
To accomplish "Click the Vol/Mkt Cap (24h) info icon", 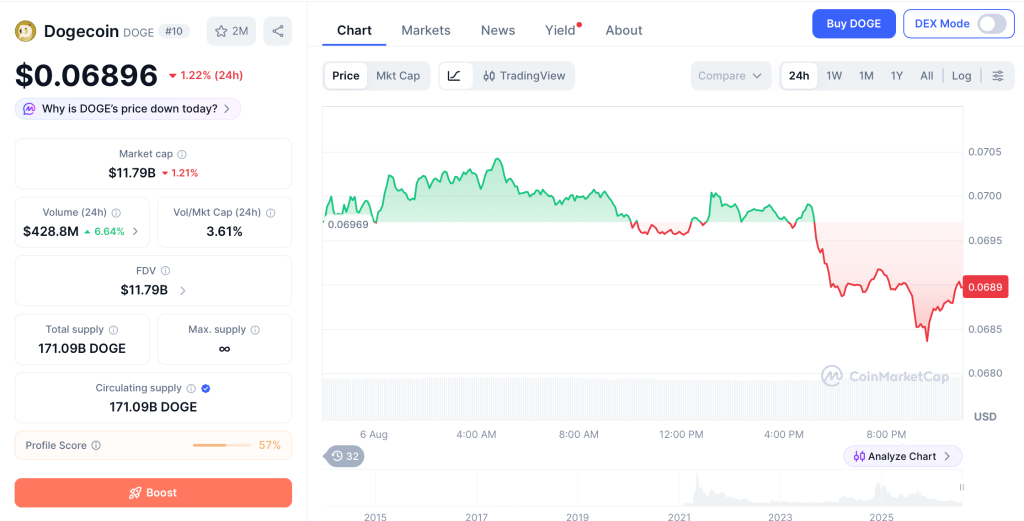I will click(270, 213).
